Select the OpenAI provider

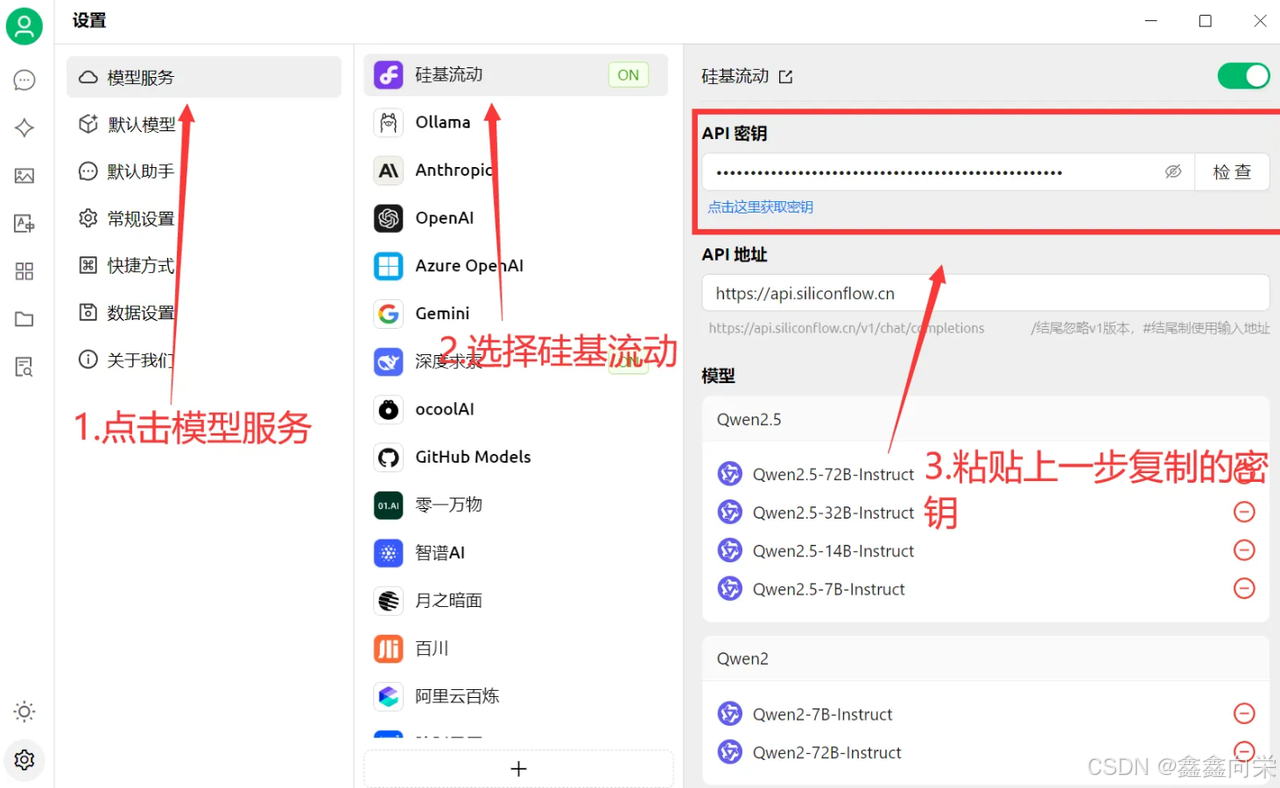(515, 218)
